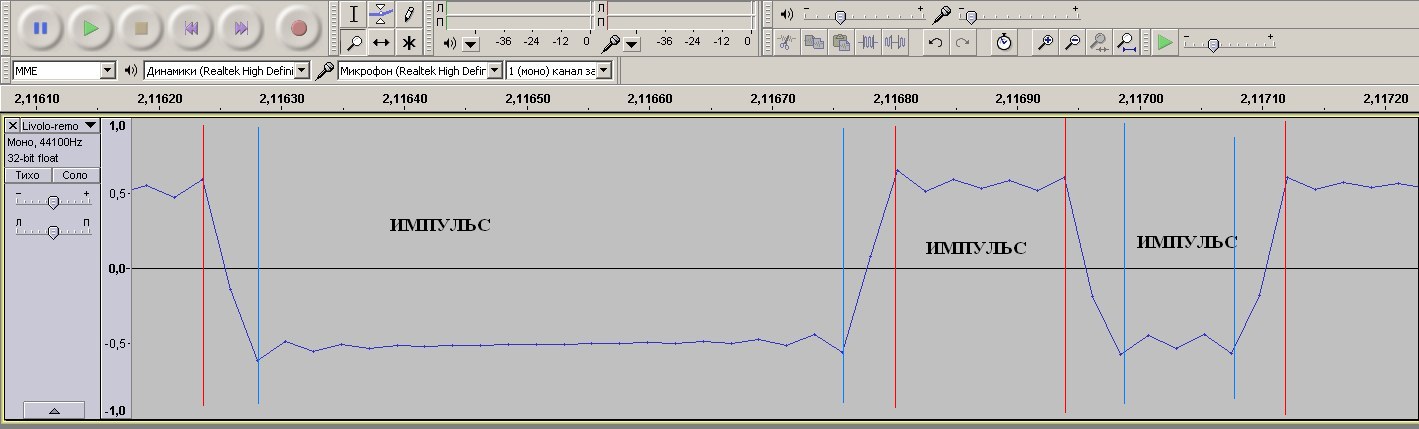Start playback with the green Play button

click(x=91, y=28)
